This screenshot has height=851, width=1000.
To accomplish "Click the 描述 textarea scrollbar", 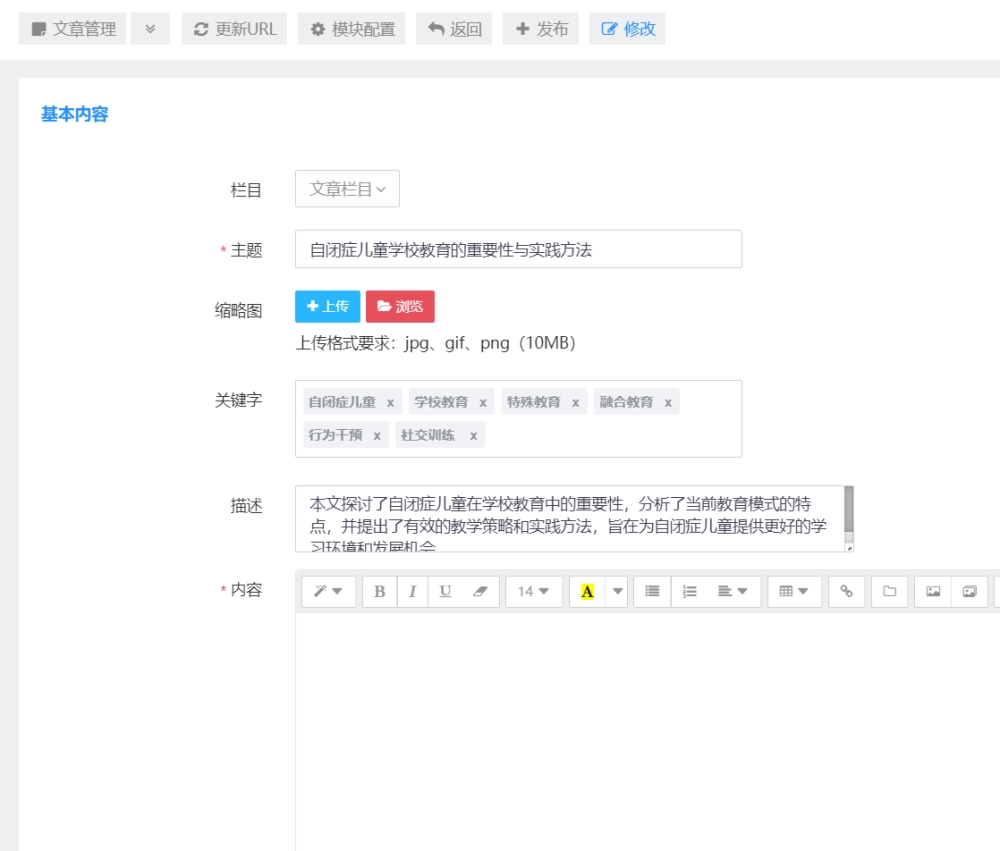I will pyautogui.click(x=849, y=509).
